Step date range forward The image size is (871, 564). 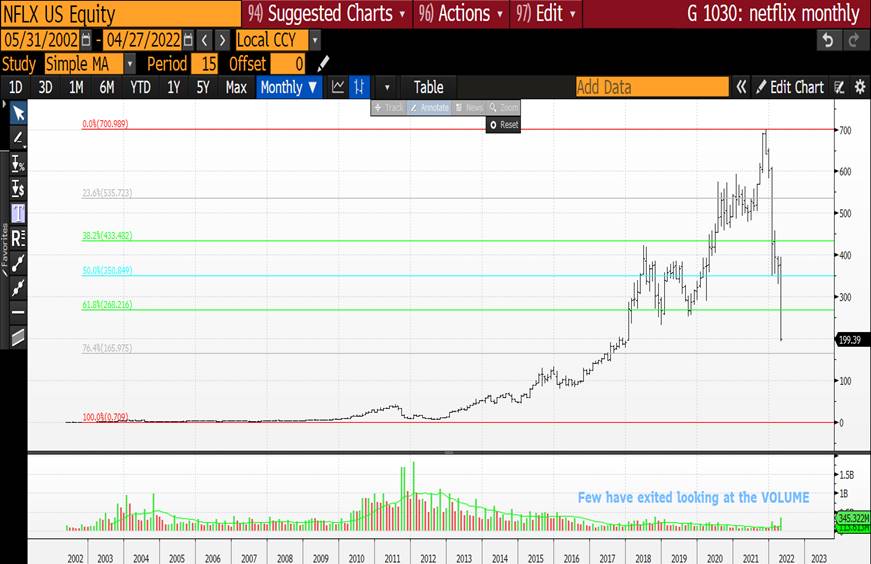222,40
